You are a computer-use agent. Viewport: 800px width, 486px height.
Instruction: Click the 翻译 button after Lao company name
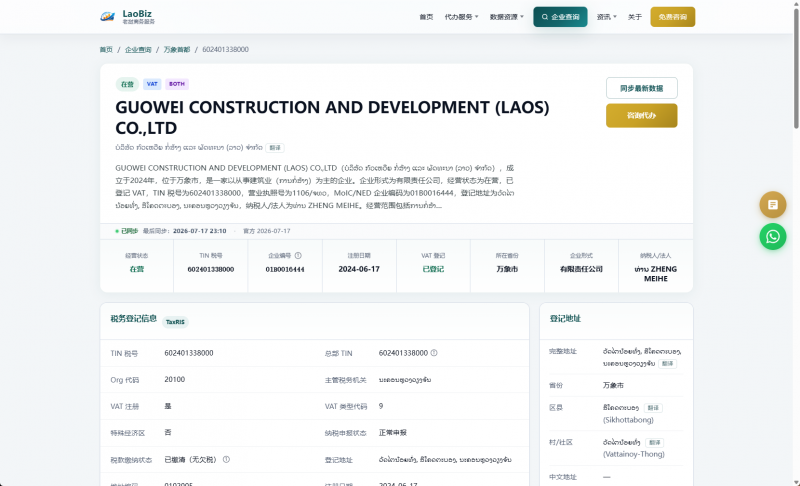[275, 148]
